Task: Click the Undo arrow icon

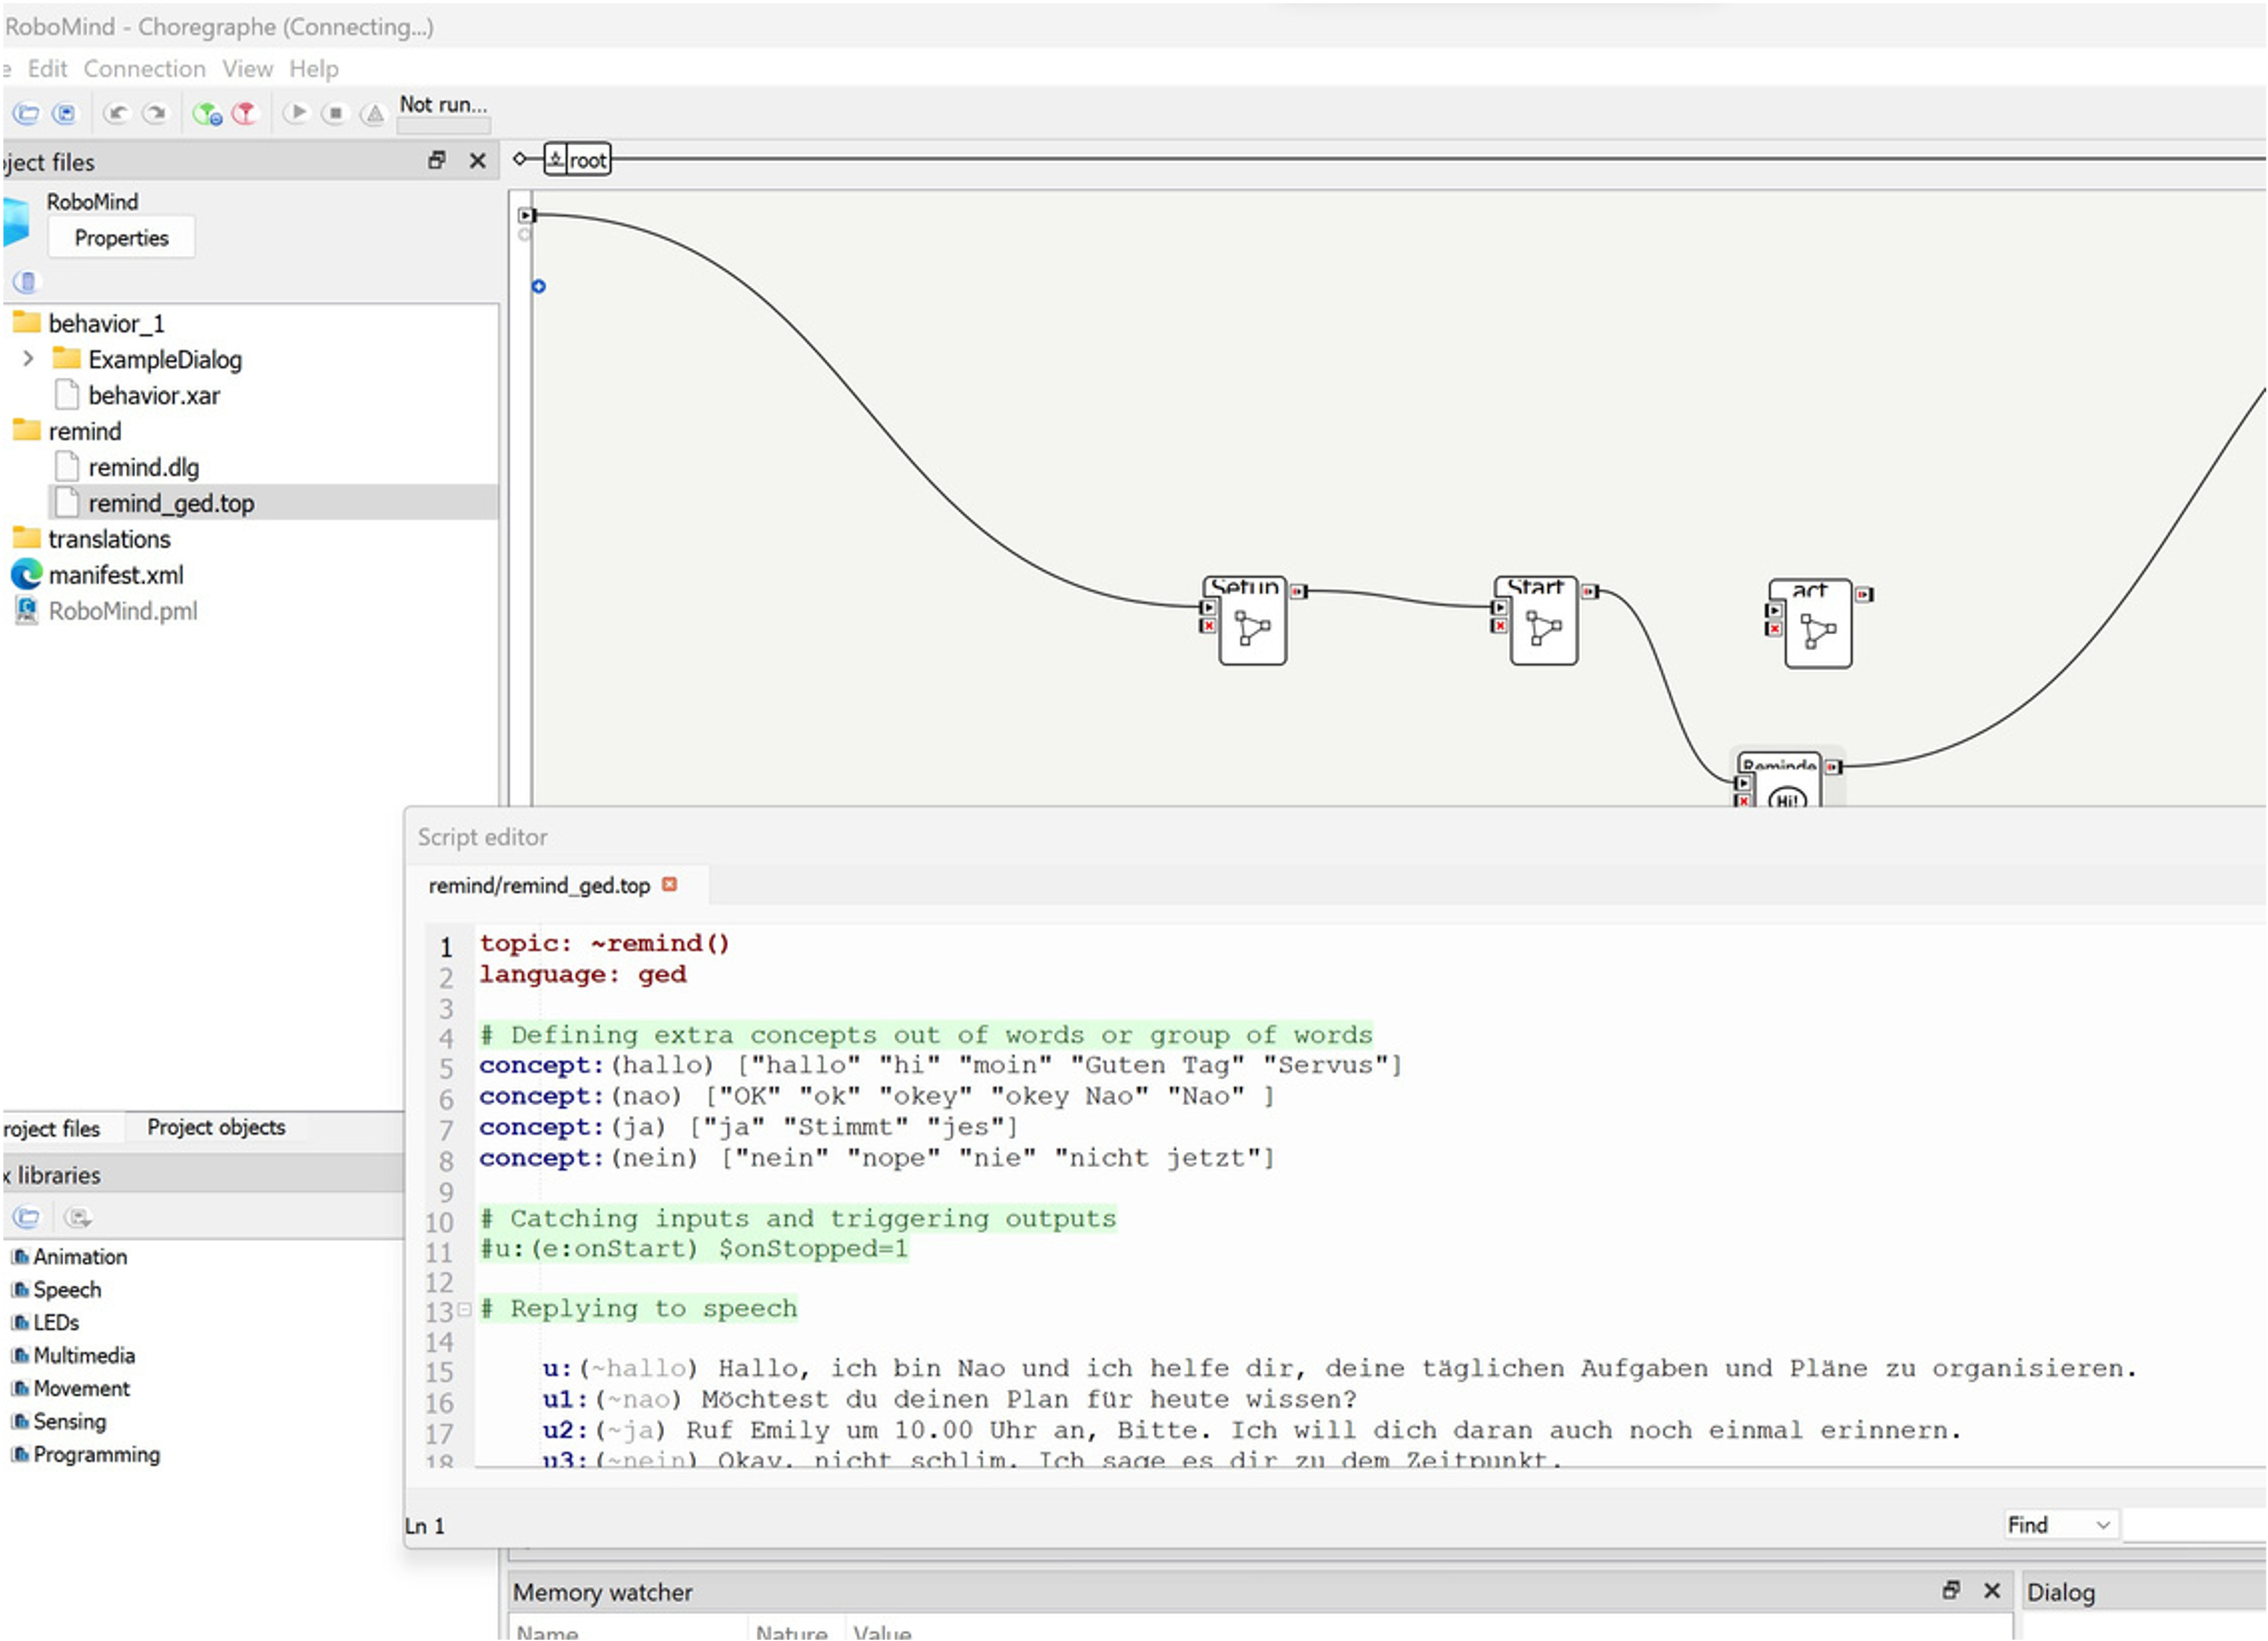Action: pyautogui.click(x=117, y=114)
